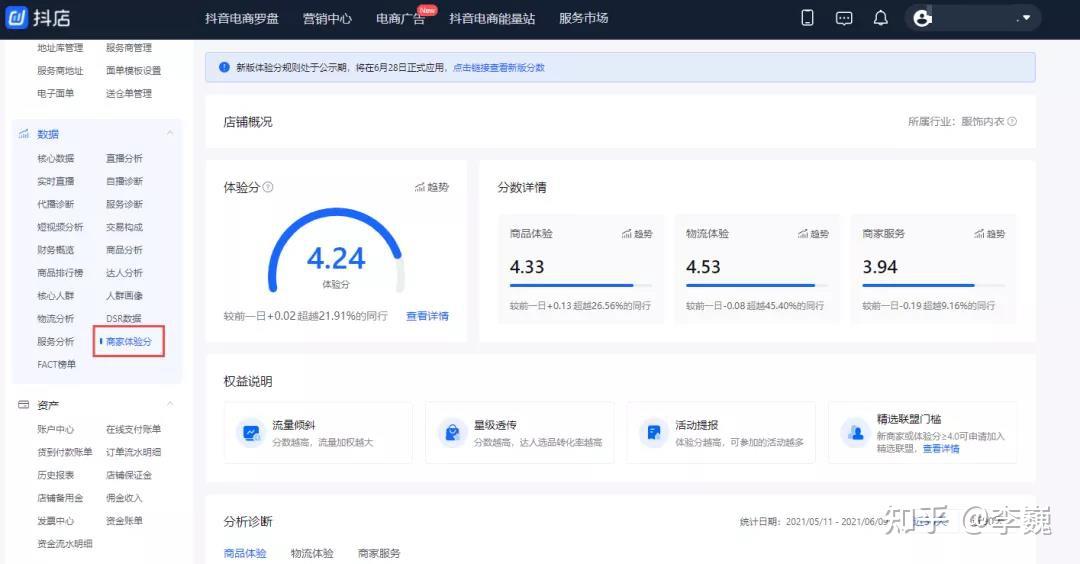Click the 抖店 logo icon
The image size is (1080, 564).
pyautogui.click(x=17, y=17)
